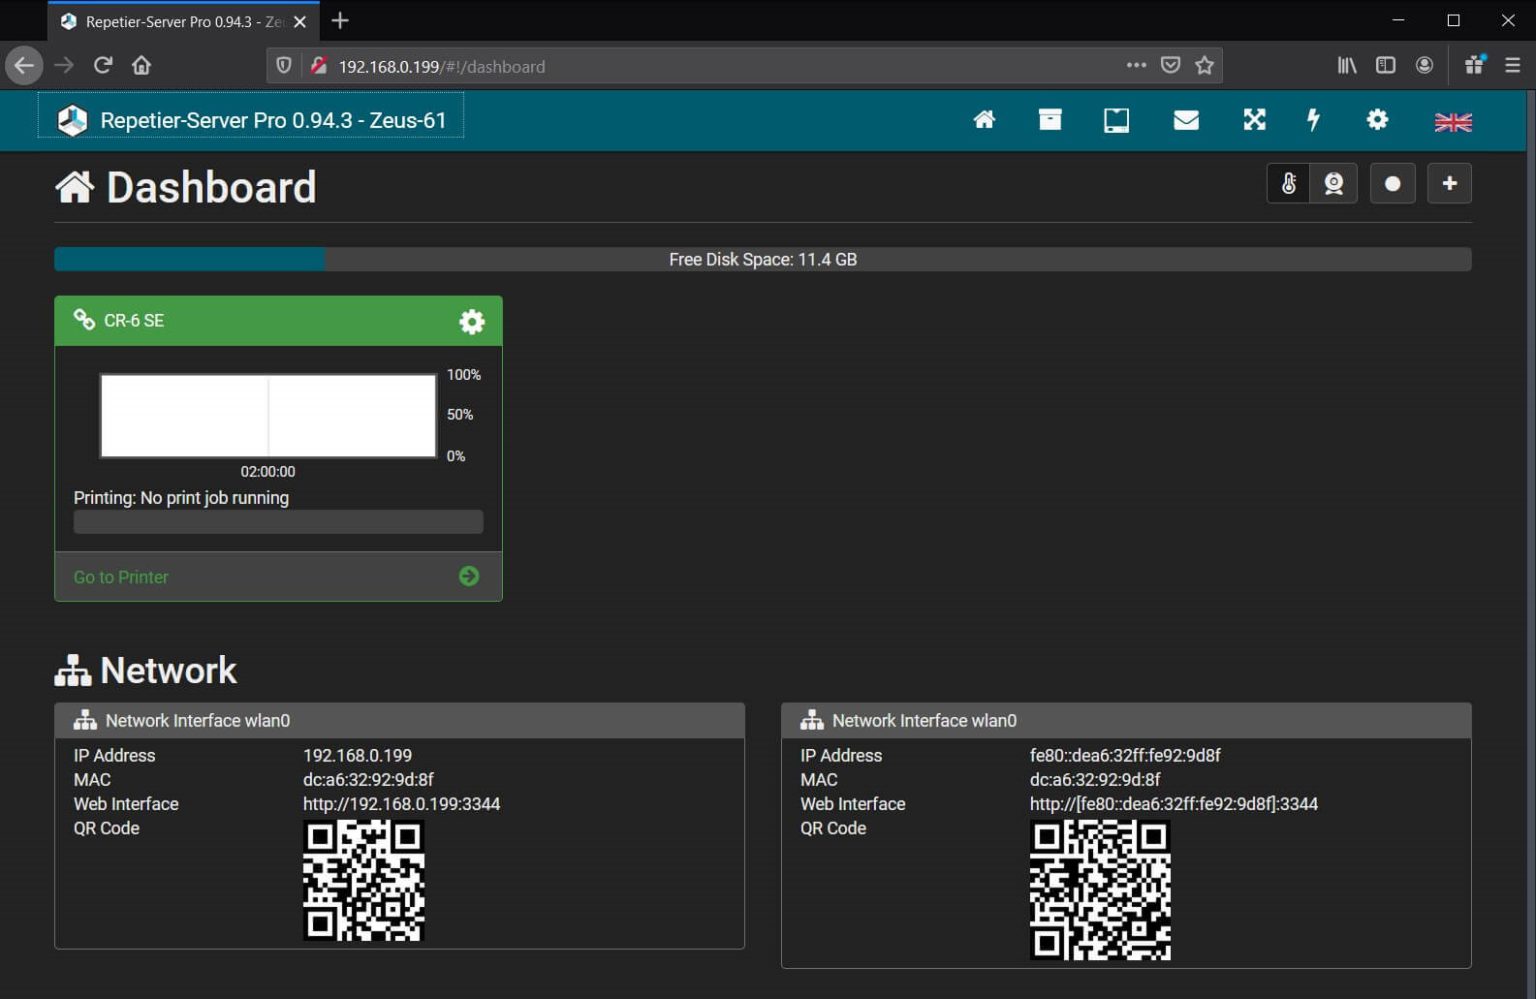This screenshot has width=1536, height=999.
Task: Open global actions via the lightning icon
Action: tap(1313, 119)
